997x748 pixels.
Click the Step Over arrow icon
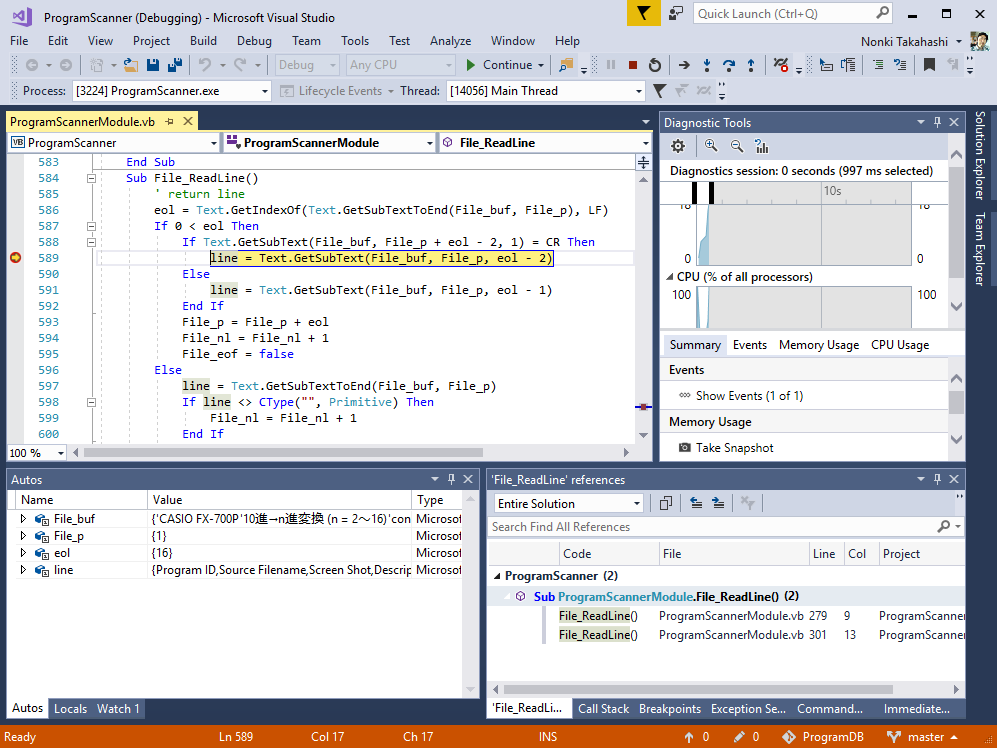coord(729,65)
